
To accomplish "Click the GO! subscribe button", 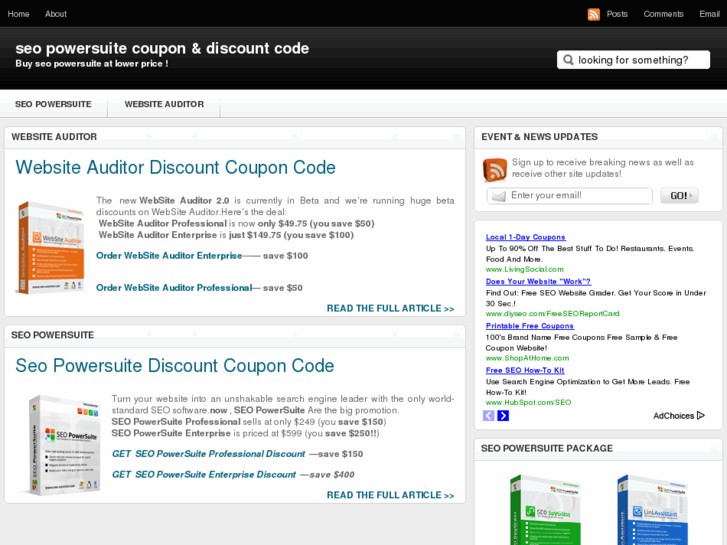I will (679, 196).
